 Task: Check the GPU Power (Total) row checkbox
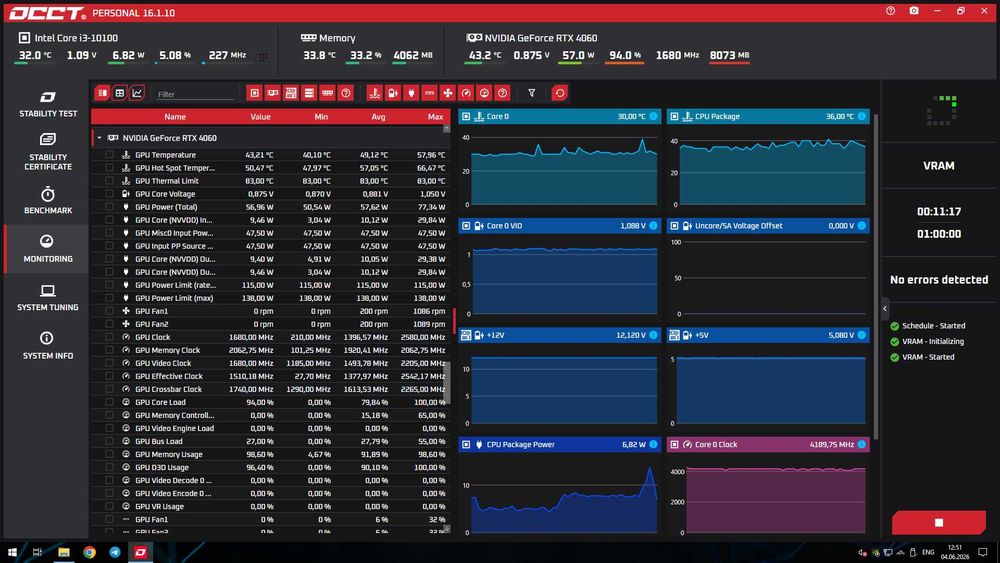pyautogui.click(x=109, y=207)
